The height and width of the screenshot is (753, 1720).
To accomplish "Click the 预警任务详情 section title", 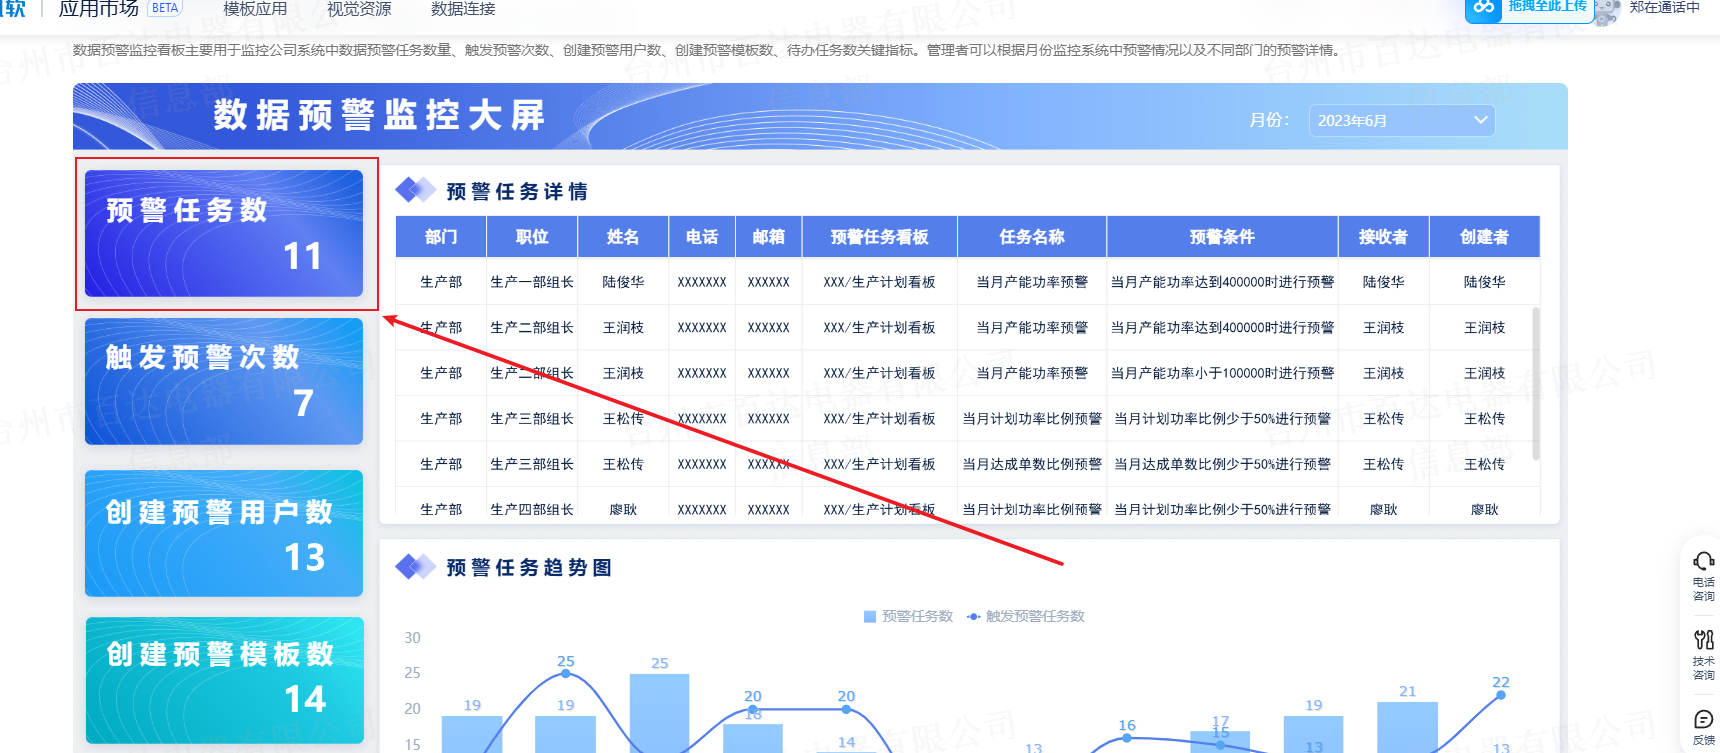I will tap(517, 192).
